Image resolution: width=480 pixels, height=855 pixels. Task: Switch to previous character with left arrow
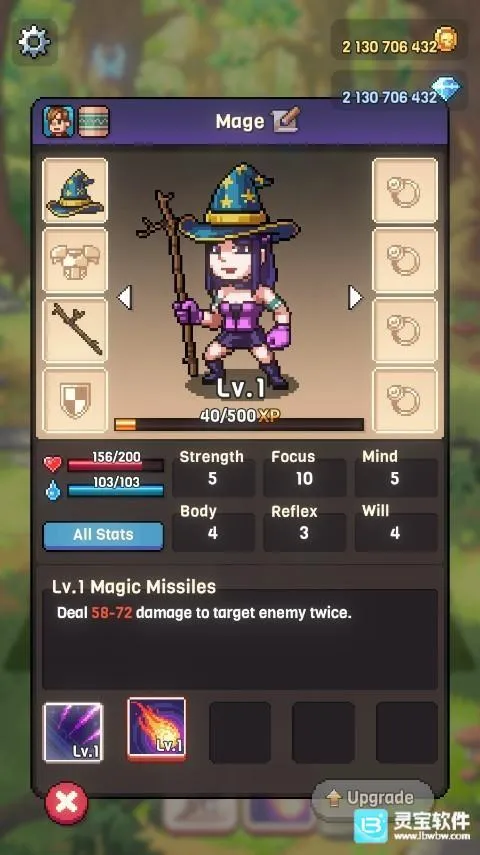(125, 298)
